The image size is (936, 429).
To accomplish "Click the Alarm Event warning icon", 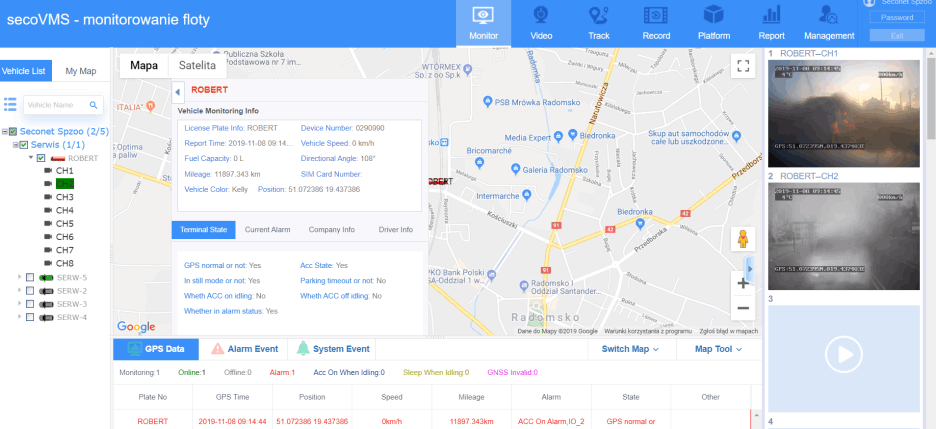I will (x=218, y=348).
